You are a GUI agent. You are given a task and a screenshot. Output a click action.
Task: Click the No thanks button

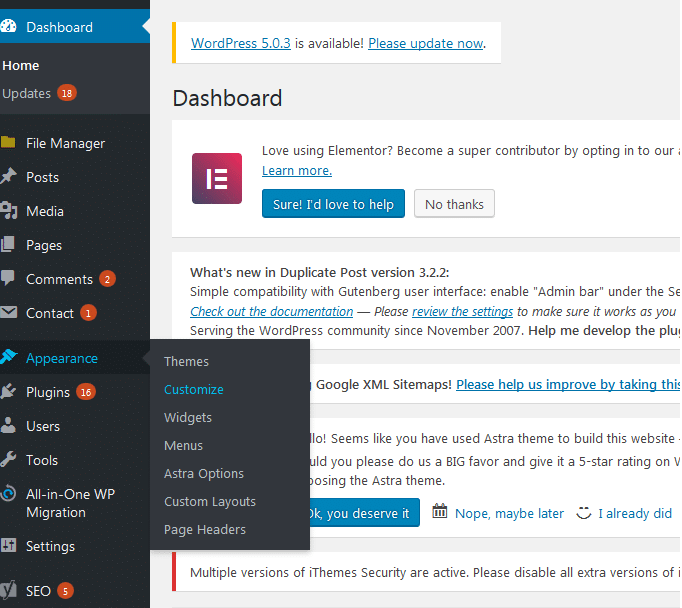(x=454, y=204)
